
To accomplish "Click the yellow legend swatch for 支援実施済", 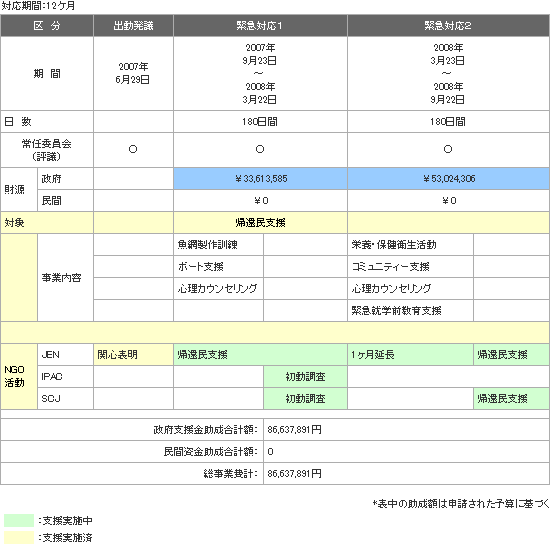I will pyautogui.click(x=19, y=537).
